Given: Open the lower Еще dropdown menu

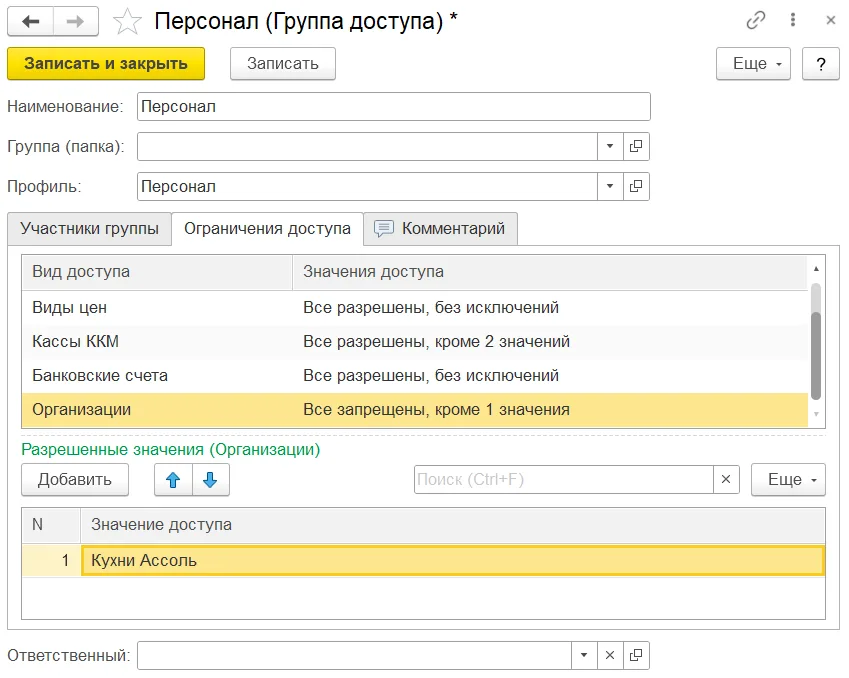Looking at the screenshot, I should [788, 480].
